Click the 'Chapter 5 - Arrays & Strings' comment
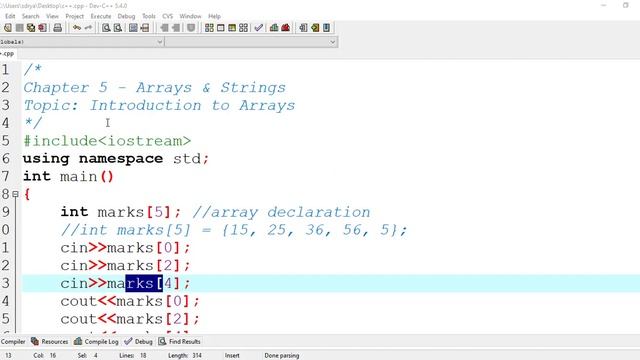Viewport: 640px width, 360px height. click(155, 87)
